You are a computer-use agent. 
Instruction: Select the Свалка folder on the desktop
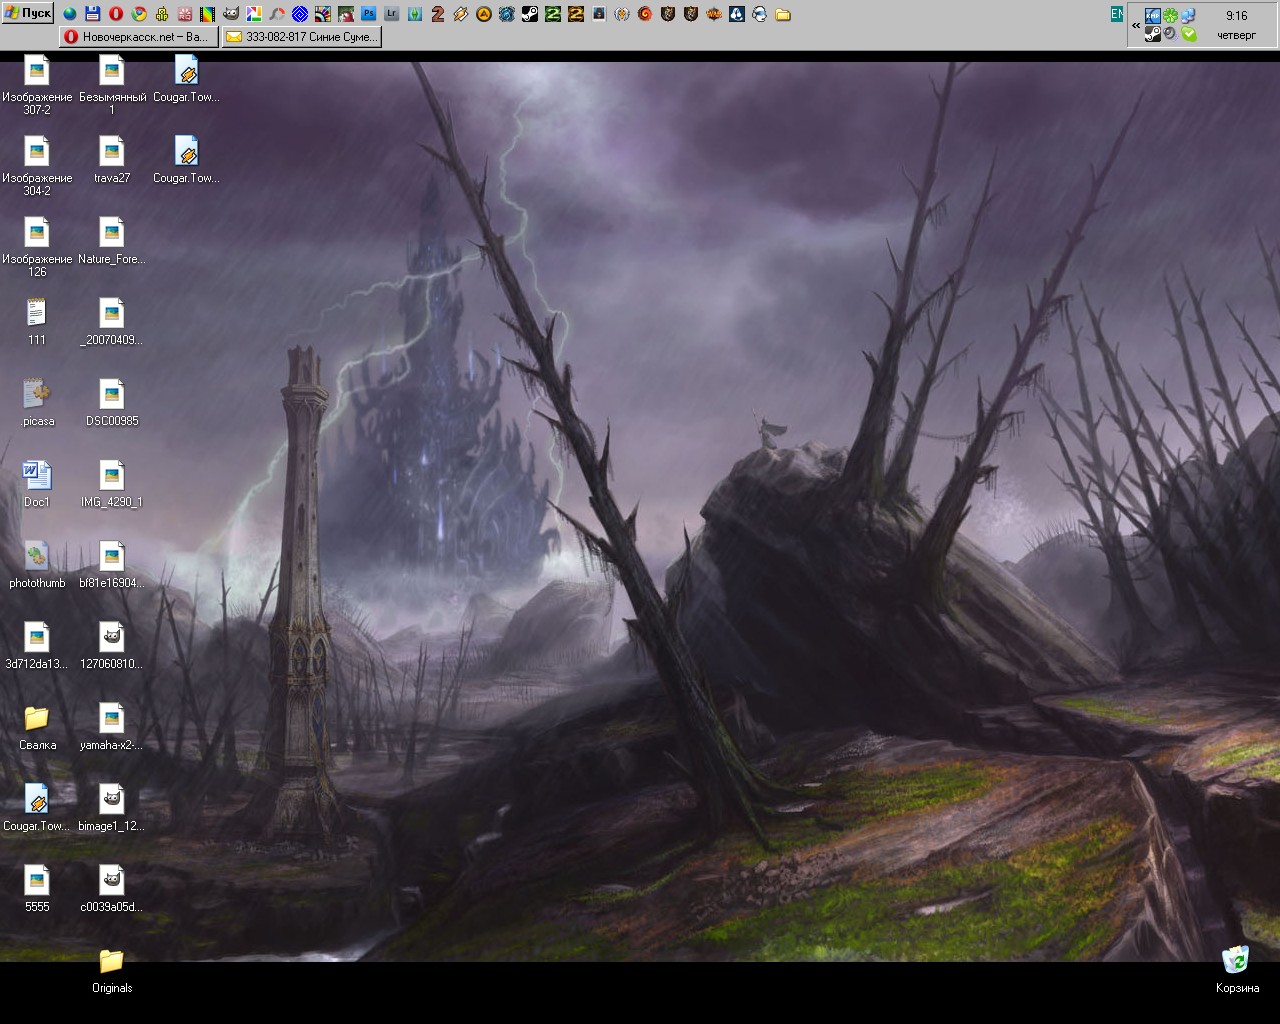pyautogui.click(x=37, y=728)
